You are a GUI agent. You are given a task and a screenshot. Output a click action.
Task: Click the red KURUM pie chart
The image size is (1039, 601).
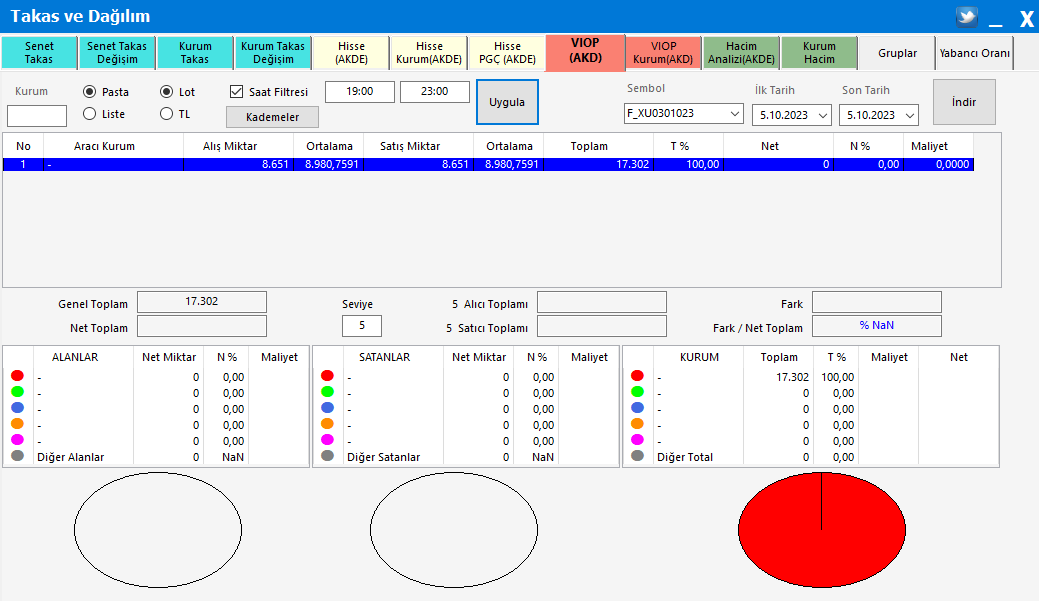[x=822, y=529]
